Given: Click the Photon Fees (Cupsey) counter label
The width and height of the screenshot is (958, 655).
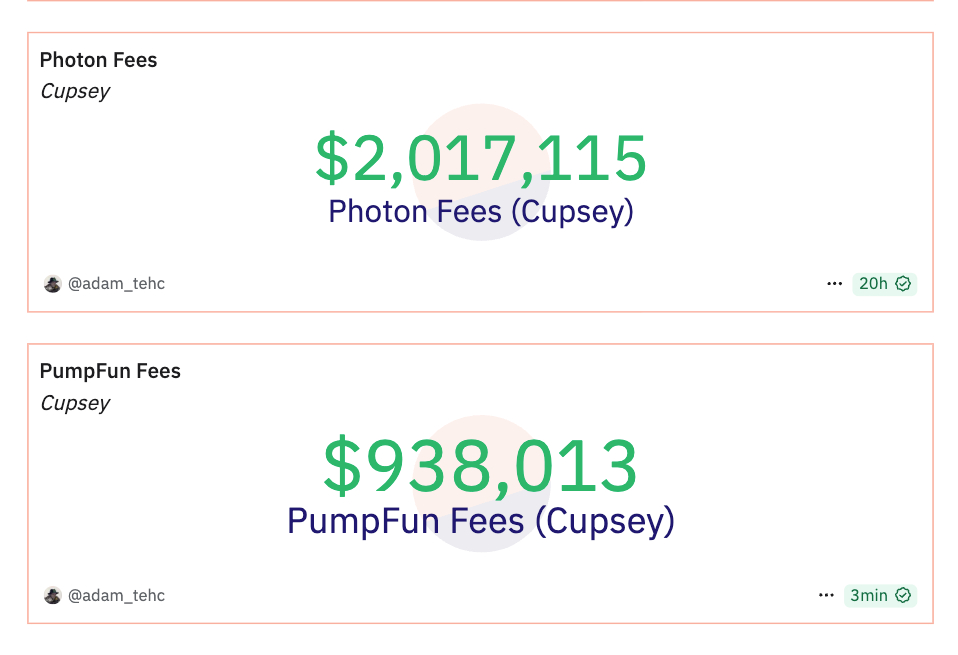Looking at the screenshot, I should (481, 211).
